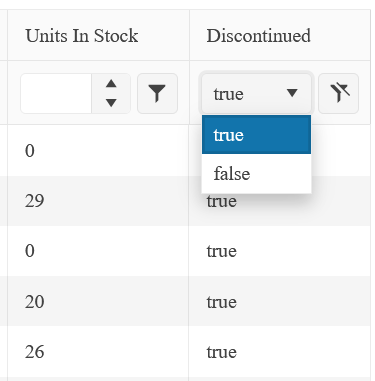375x381 pixels.
Task: Collapse the Discontinued filter dropdown arrow
Action: [292, 93]
